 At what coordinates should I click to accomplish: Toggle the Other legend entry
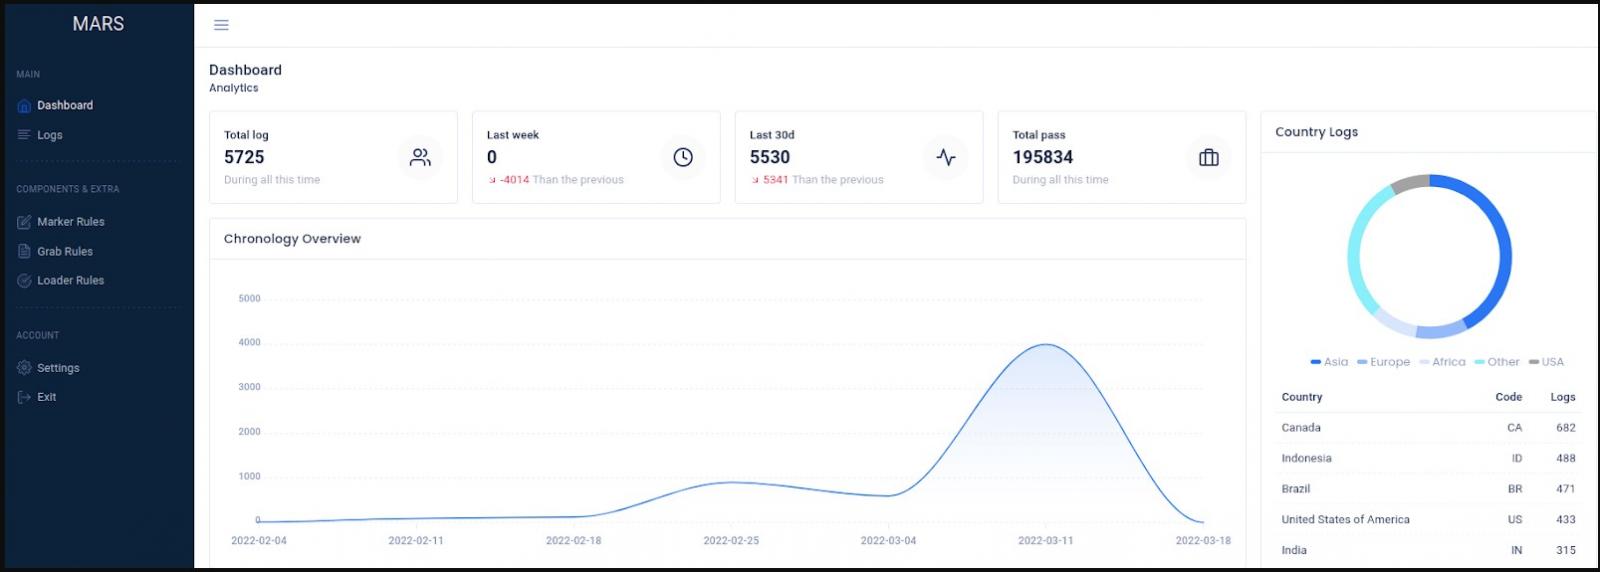click(1497, 362)
